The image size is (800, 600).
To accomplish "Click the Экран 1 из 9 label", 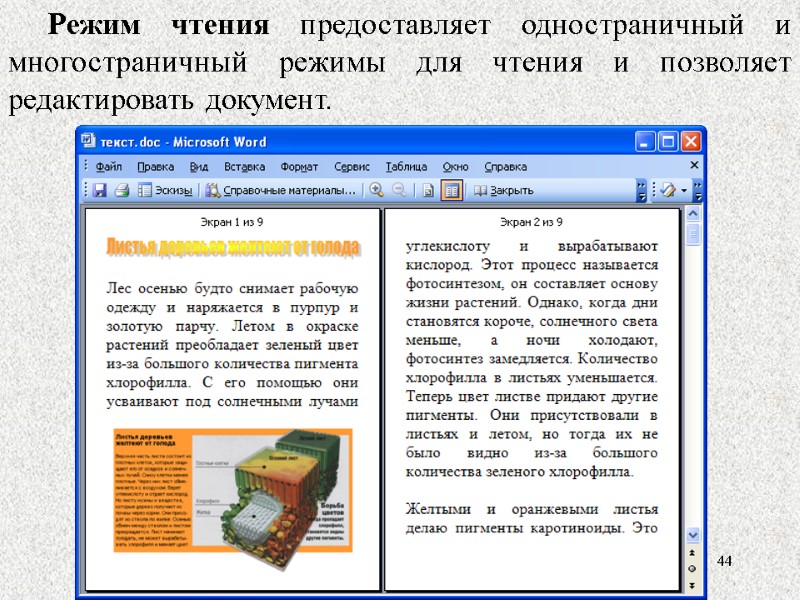I will 232,222.
